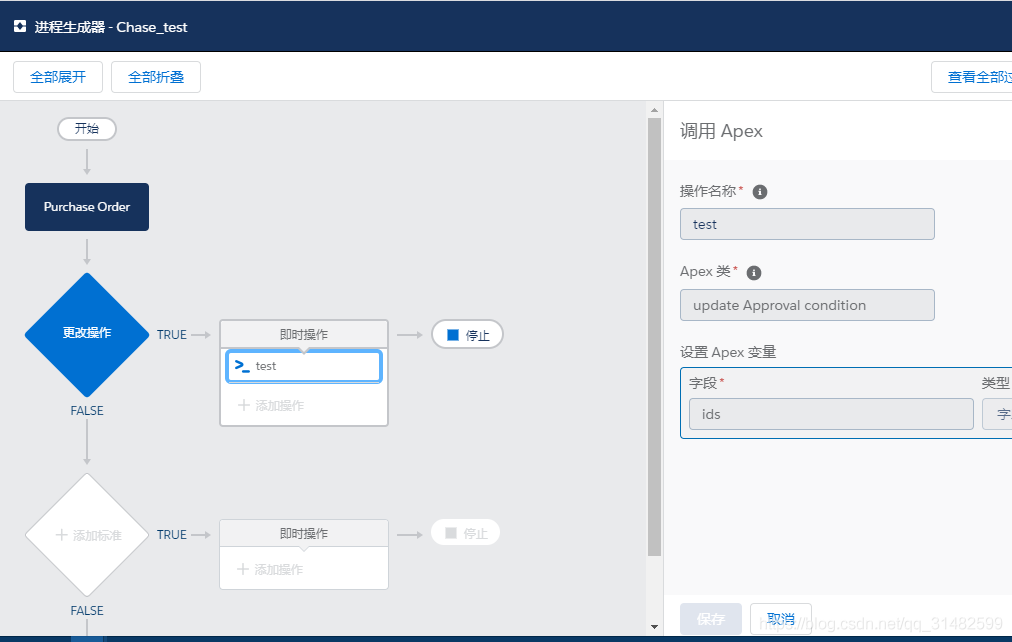Click plus icon in lower 添加操作 box
This screenshot has width=1012, height=642.
click(x=243, y=569)
